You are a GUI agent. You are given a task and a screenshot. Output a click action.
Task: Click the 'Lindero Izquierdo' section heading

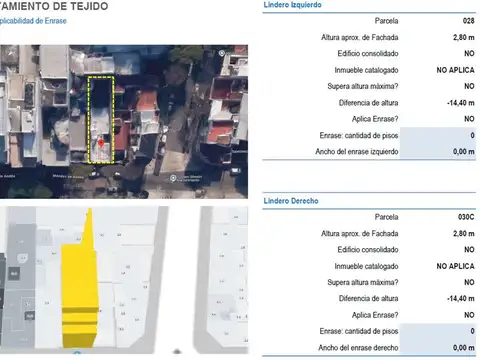(292, 5)
